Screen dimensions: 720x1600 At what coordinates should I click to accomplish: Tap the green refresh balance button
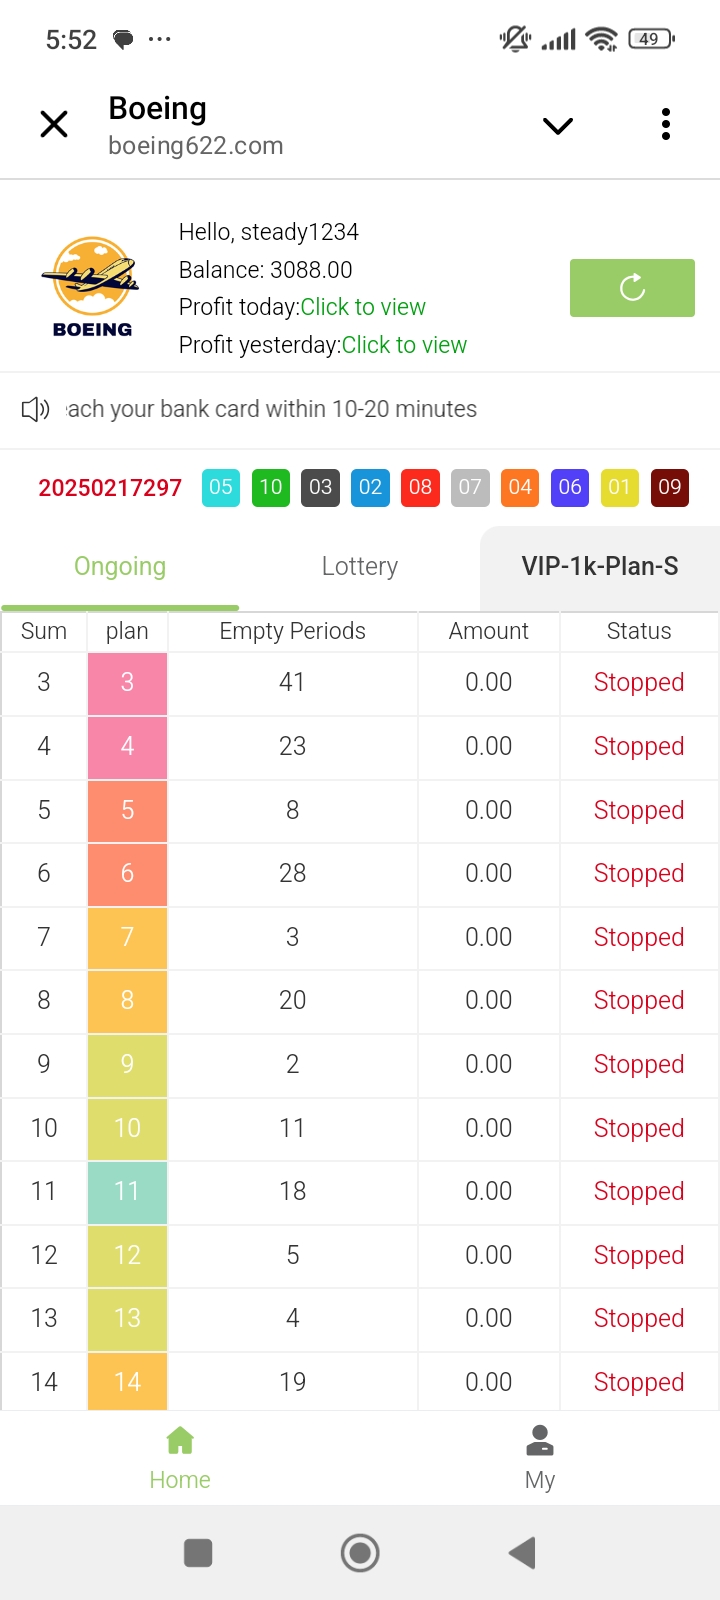click(632, 288)
